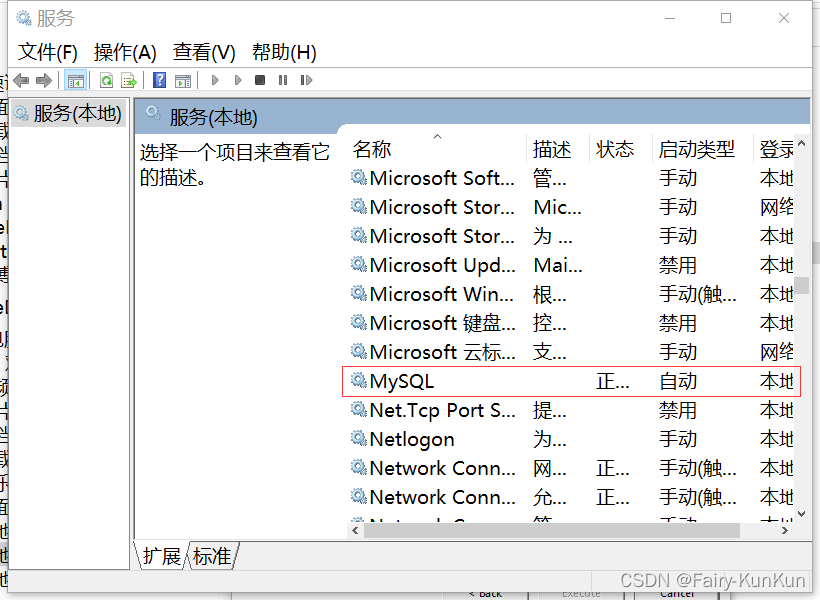Select the Microsoft Soft... service row
Image resolution: width=820 pixels, height=600 pixels.
coord(572,178)
